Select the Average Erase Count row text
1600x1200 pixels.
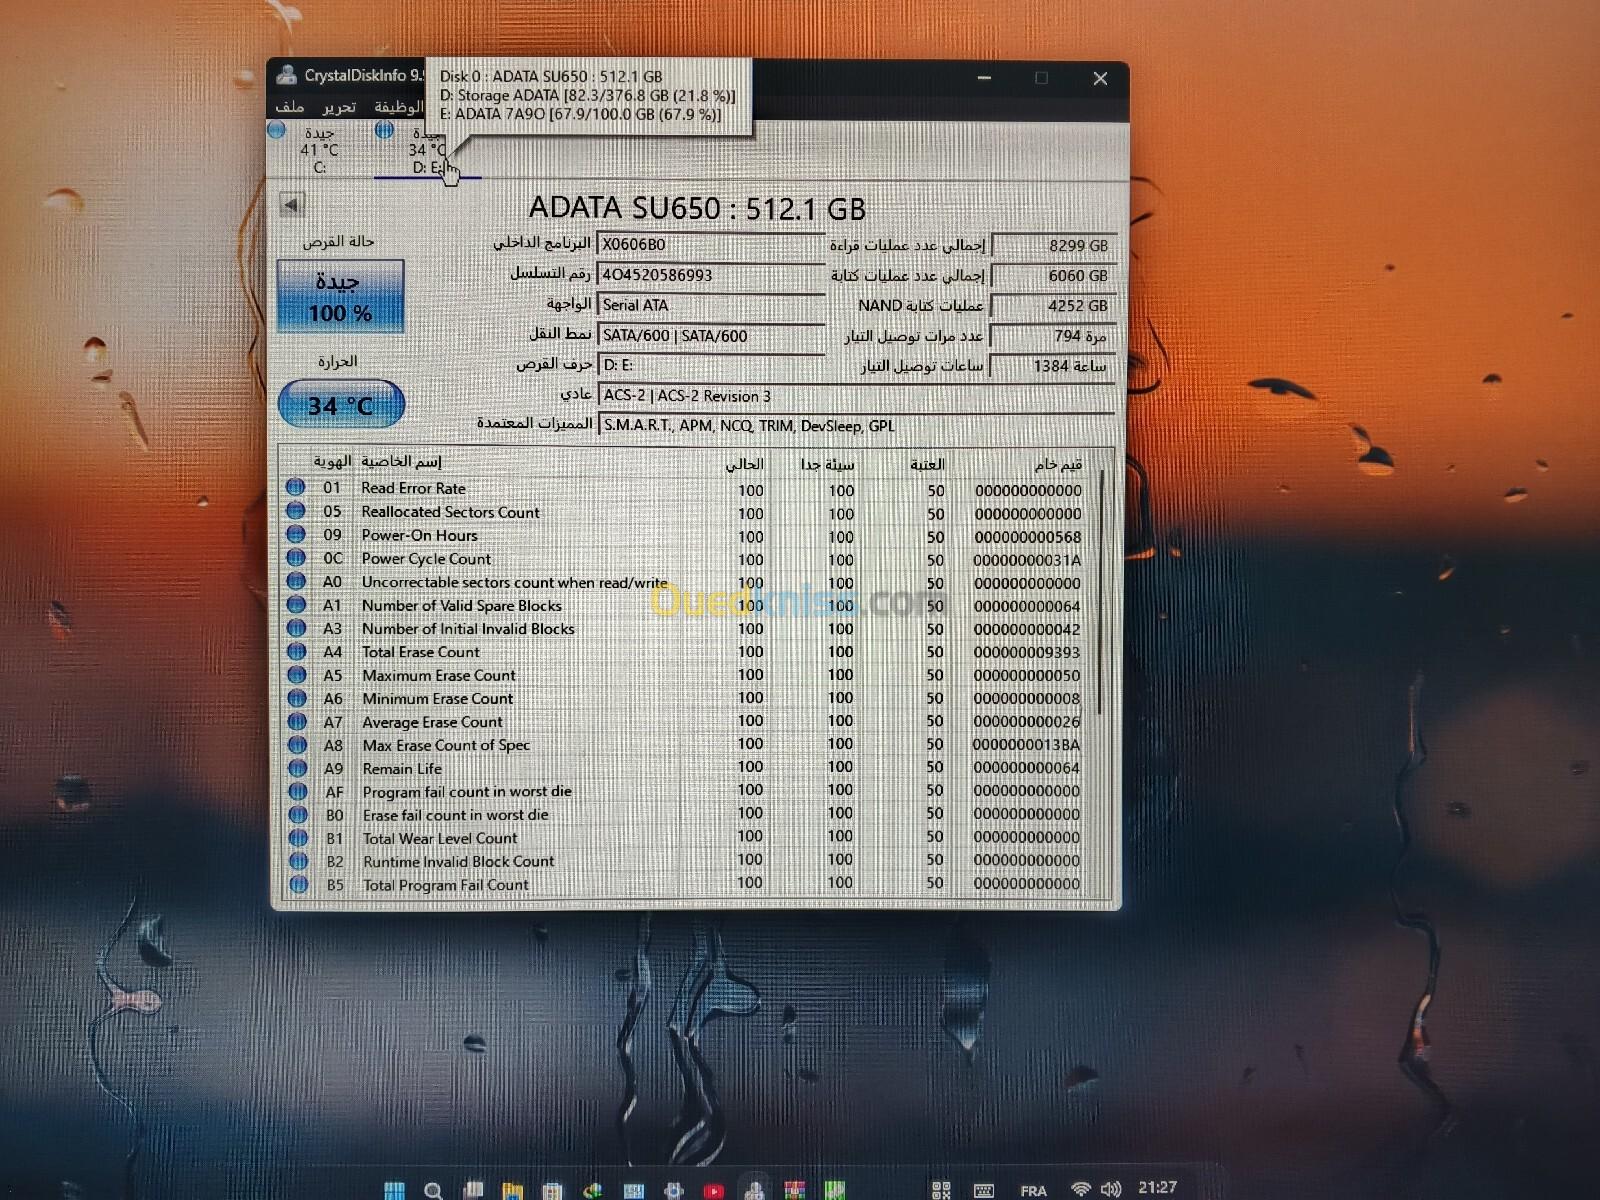[432, 722]
